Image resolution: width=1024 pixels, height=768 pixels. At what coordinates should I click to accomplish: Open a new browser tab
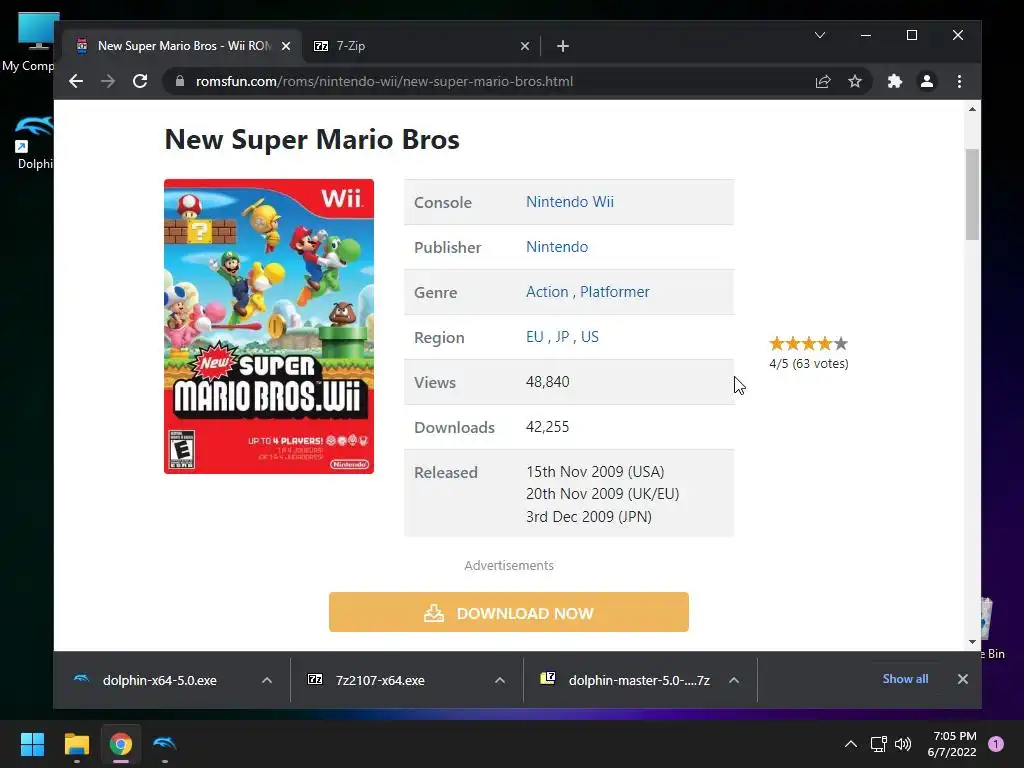[563, 46]
